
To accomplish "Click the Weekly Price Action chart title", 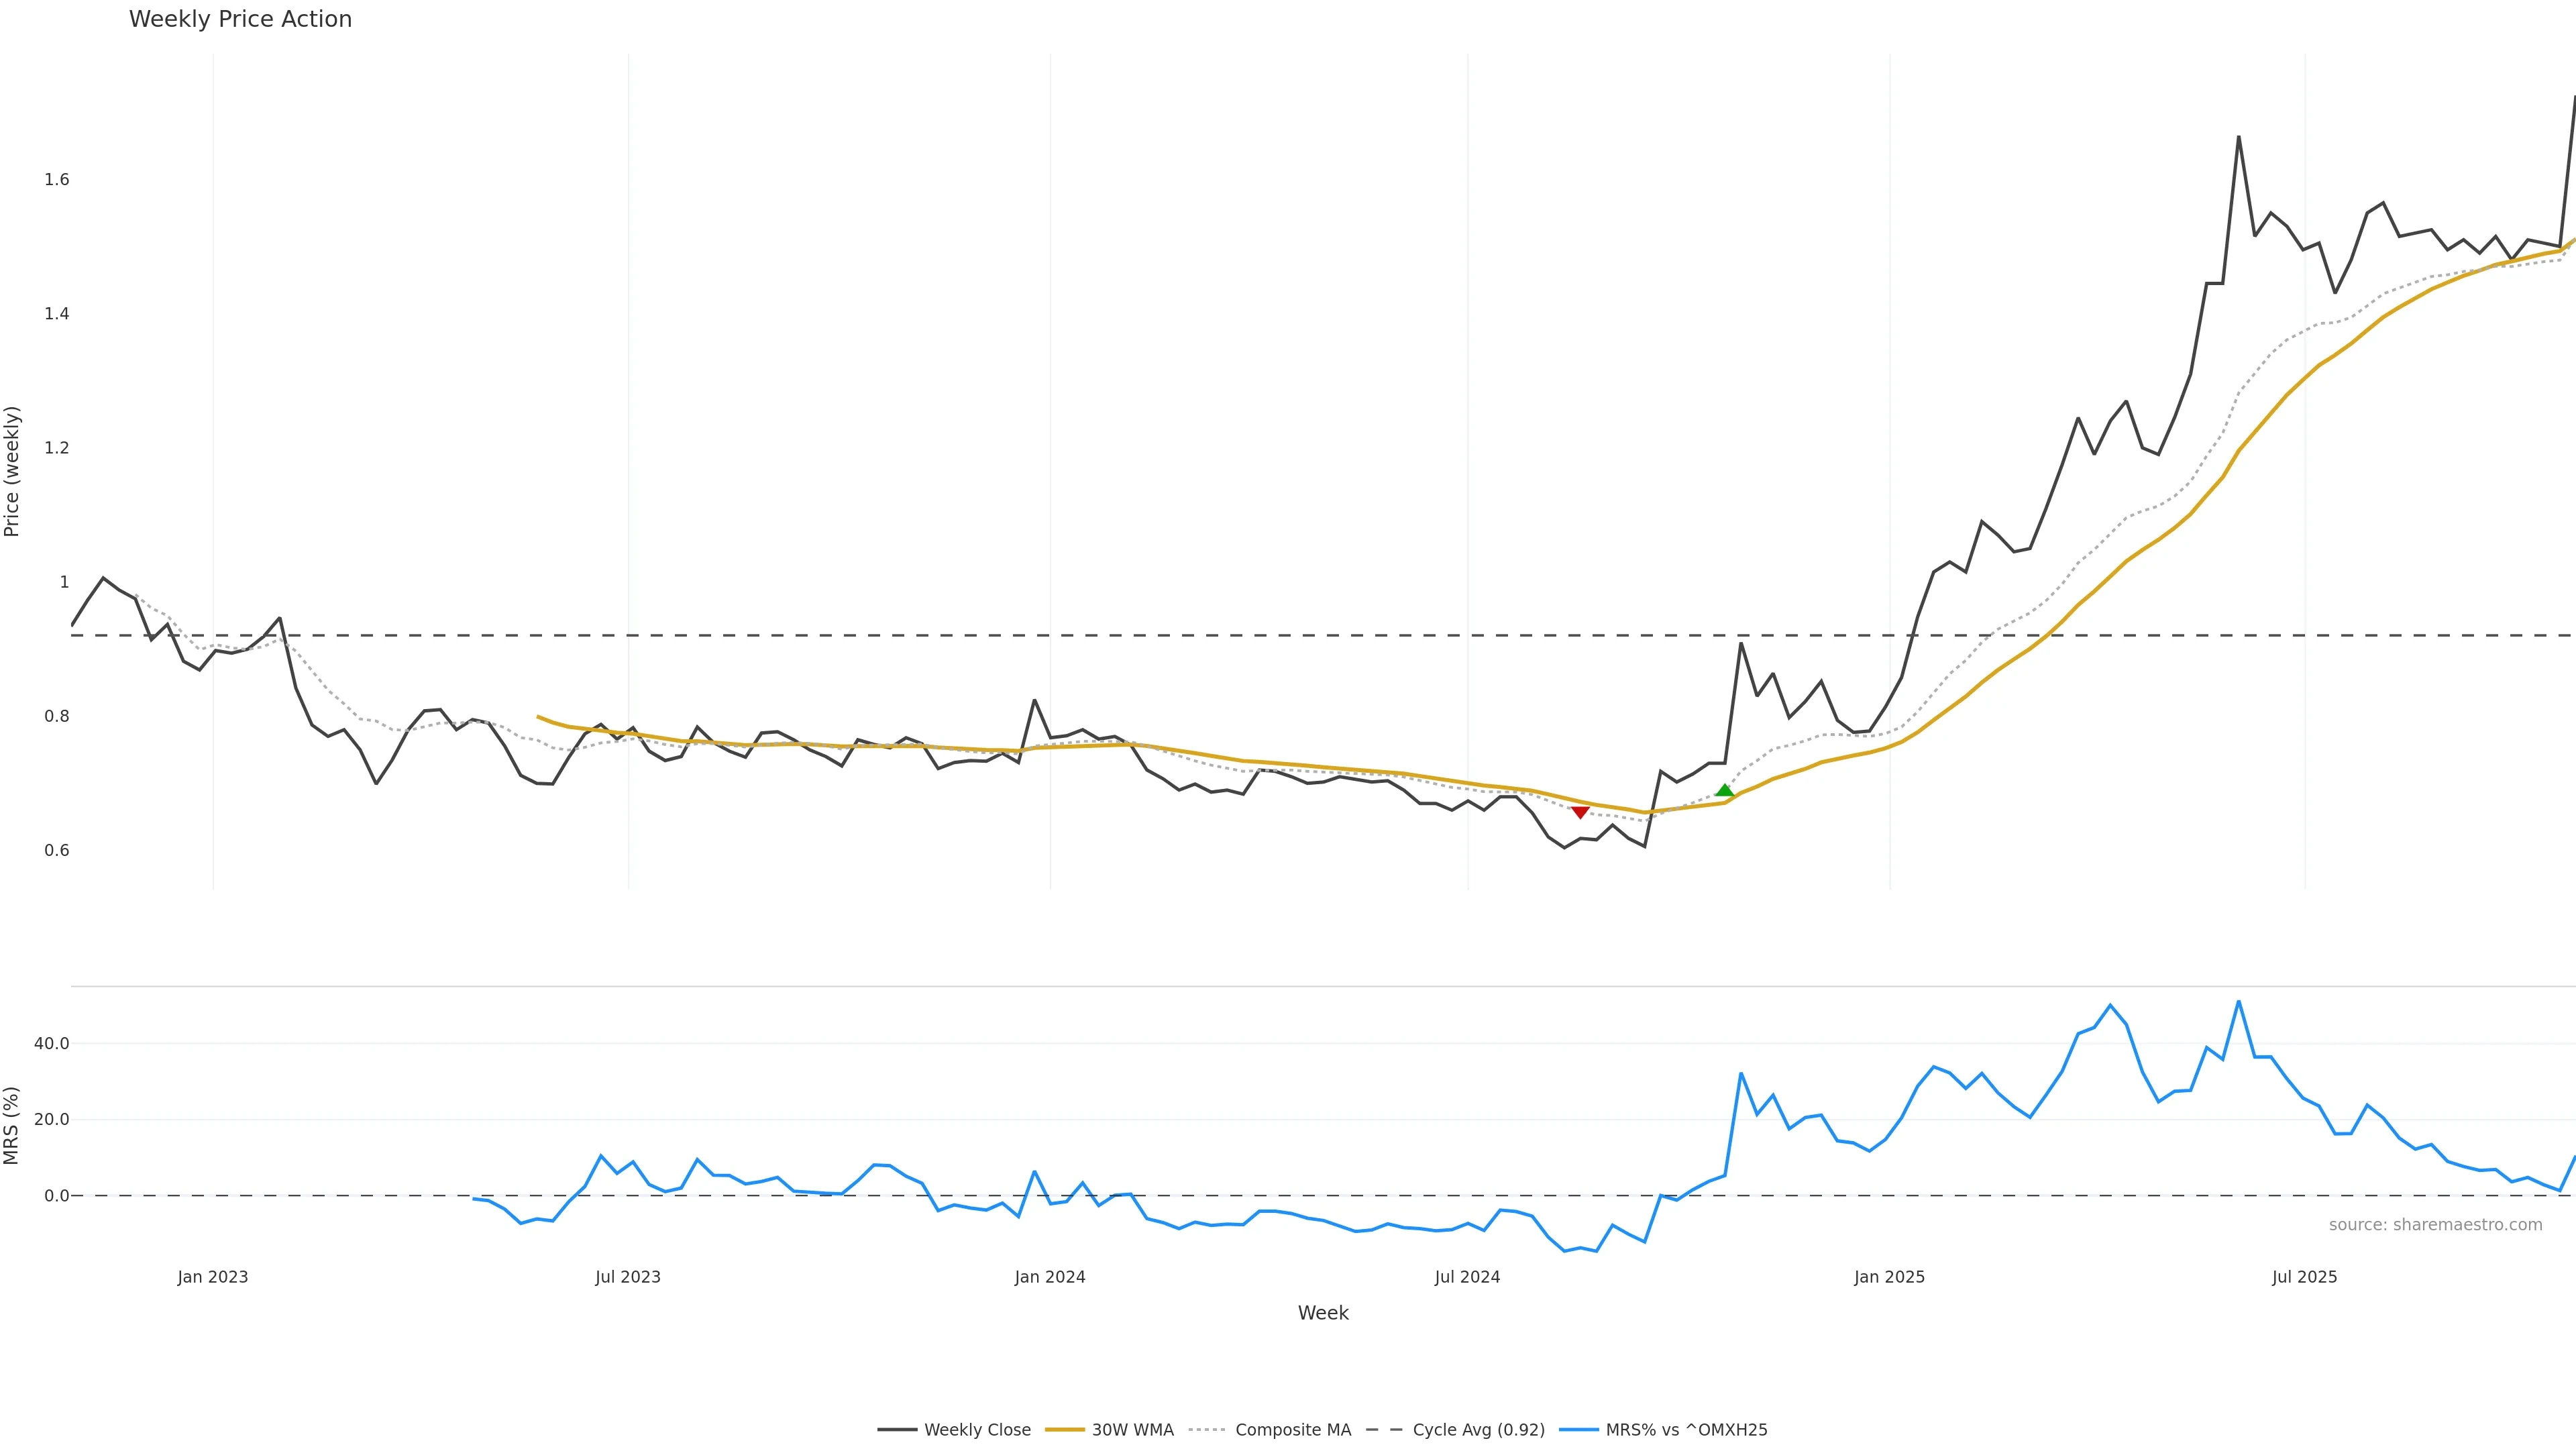I will [240, 19].
